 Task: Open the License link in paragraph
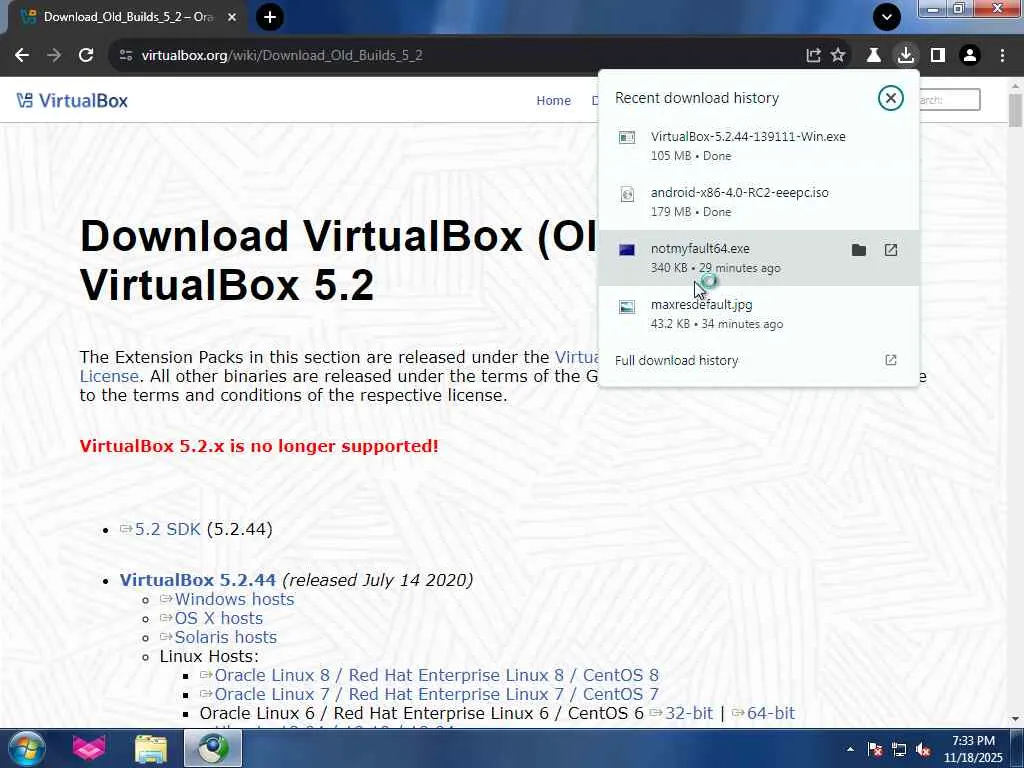tap(109, 376)
